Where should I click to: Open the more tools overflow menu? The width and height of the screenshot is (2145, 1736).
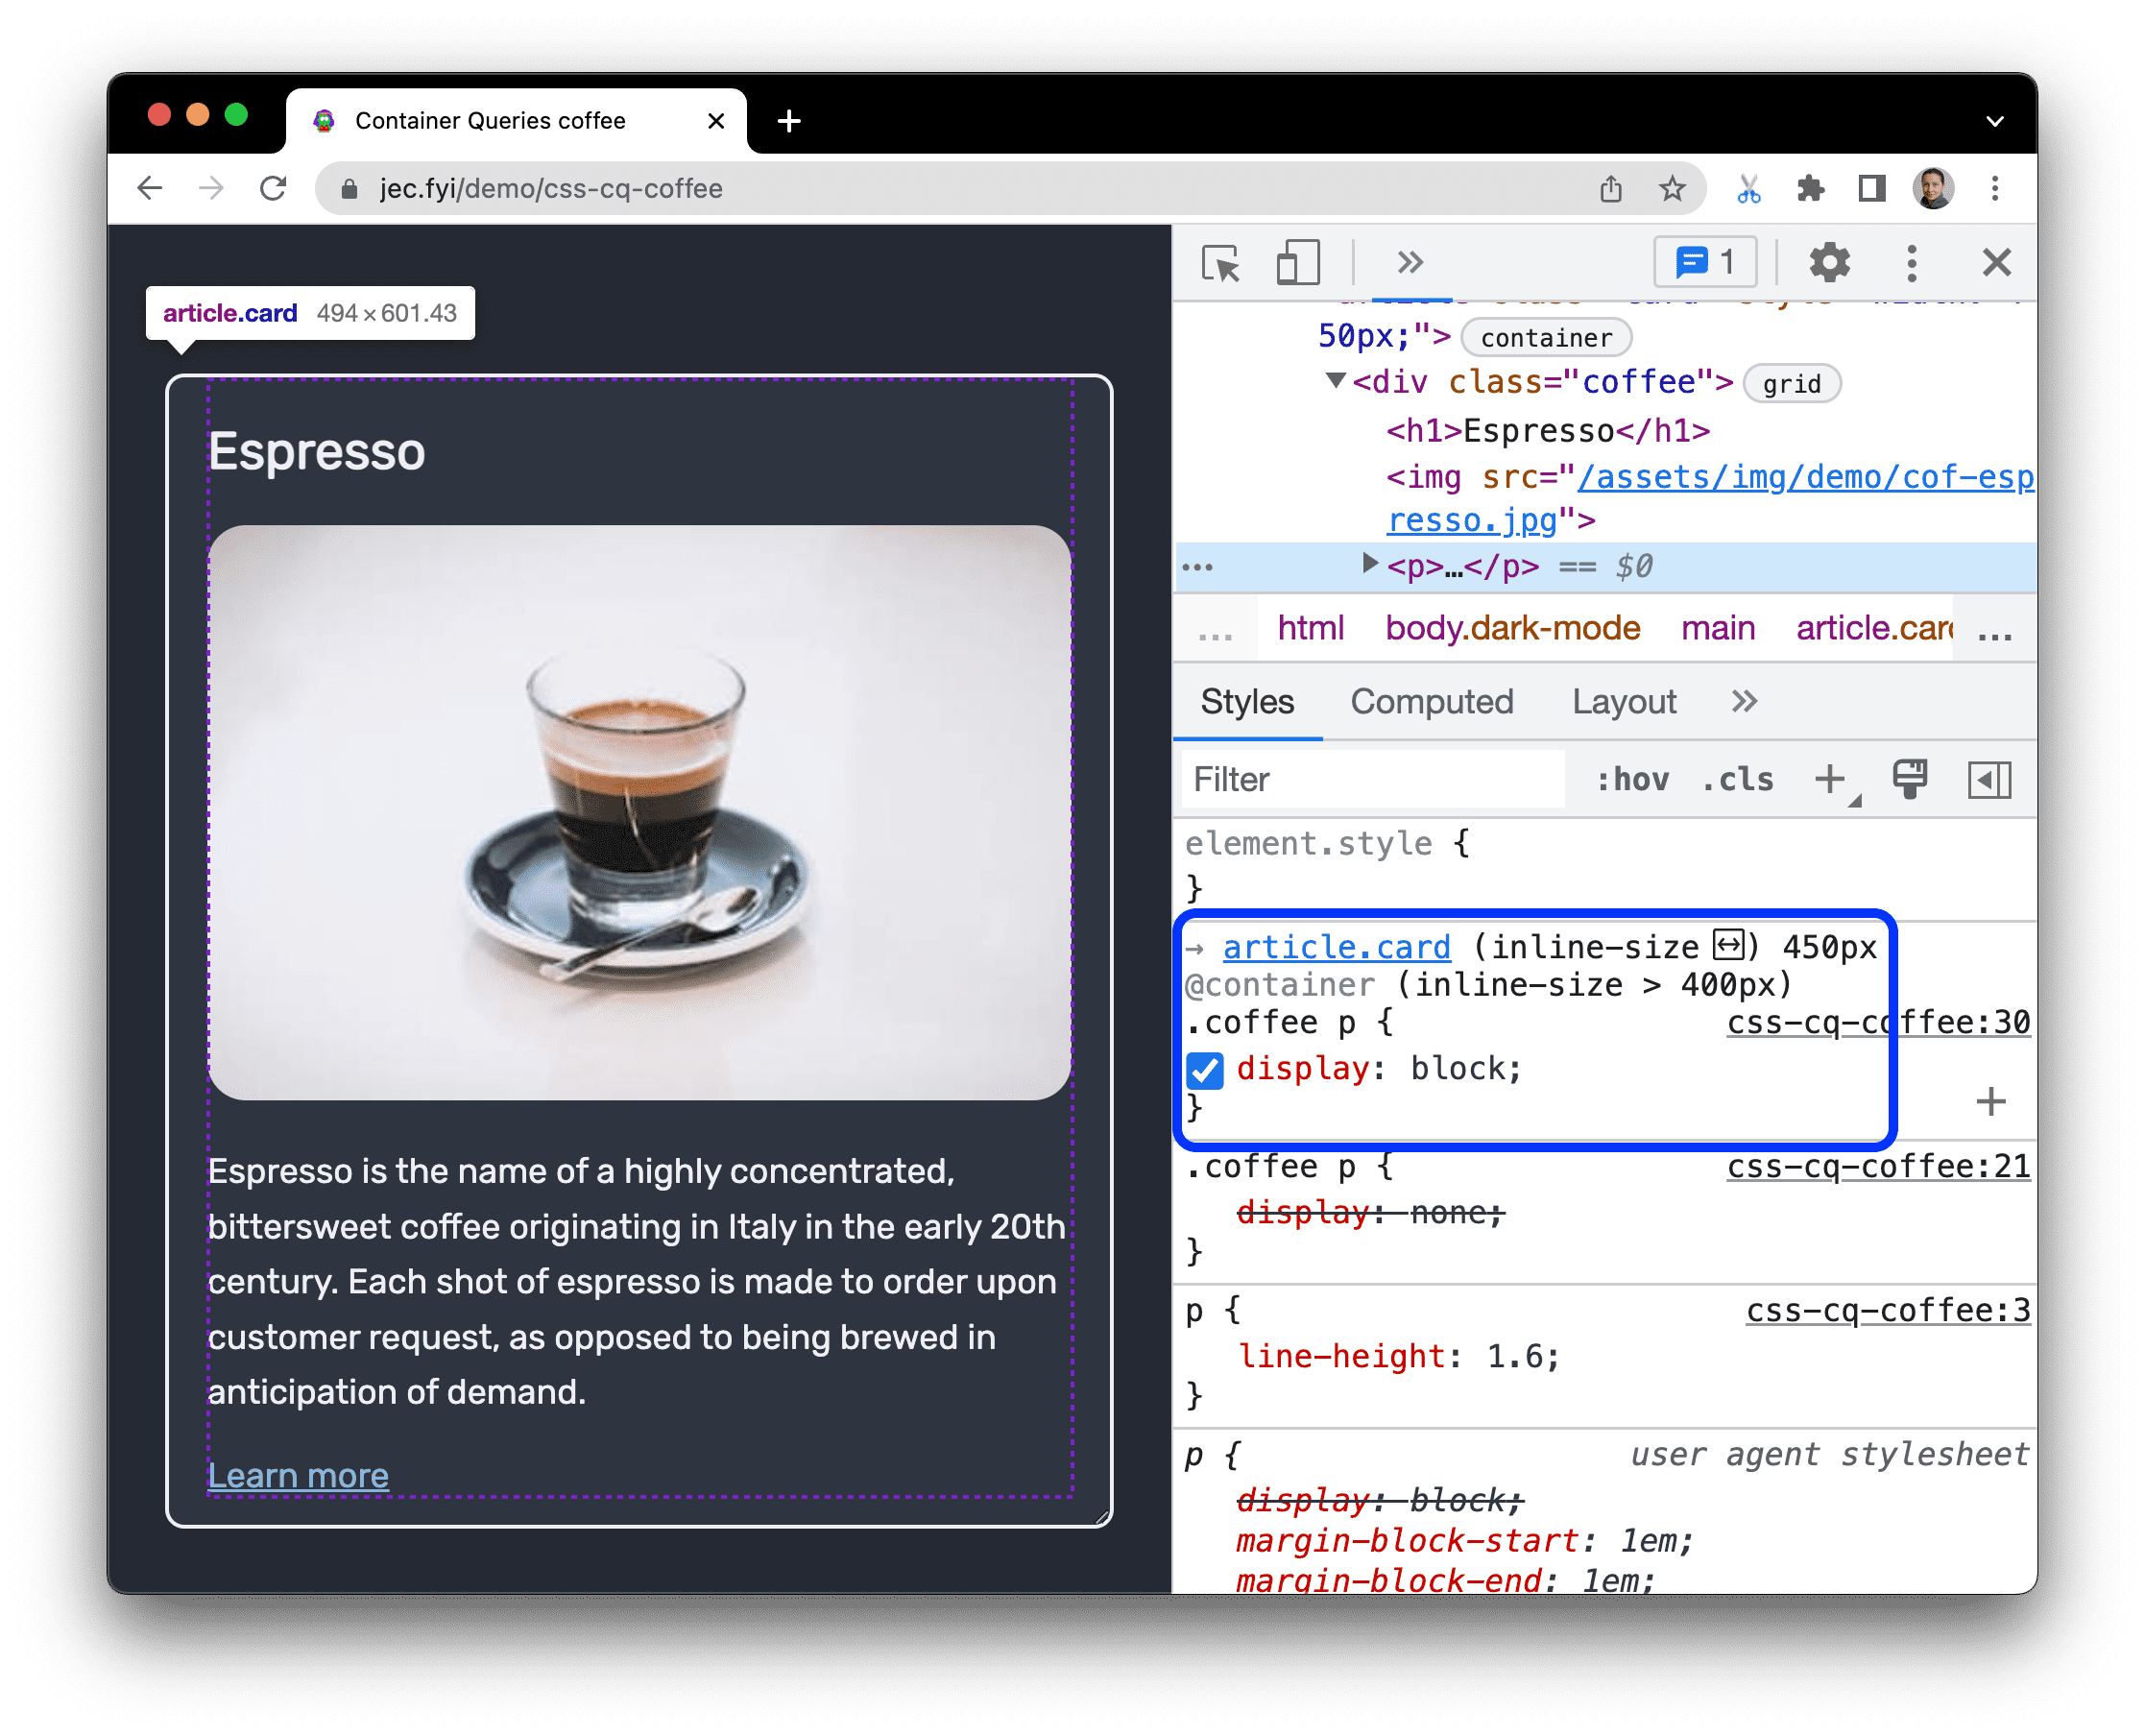[x=1410, y=264]
